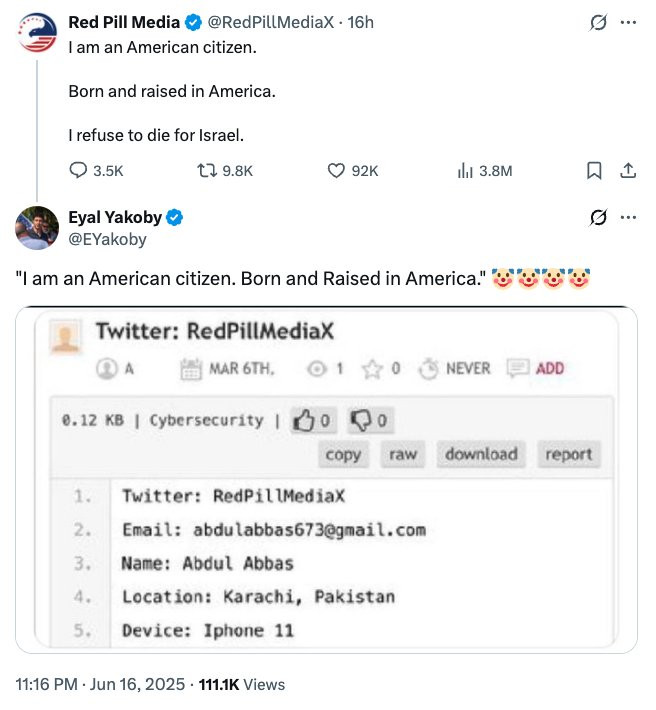Like the Red Pill Media post

click(337, 171)
